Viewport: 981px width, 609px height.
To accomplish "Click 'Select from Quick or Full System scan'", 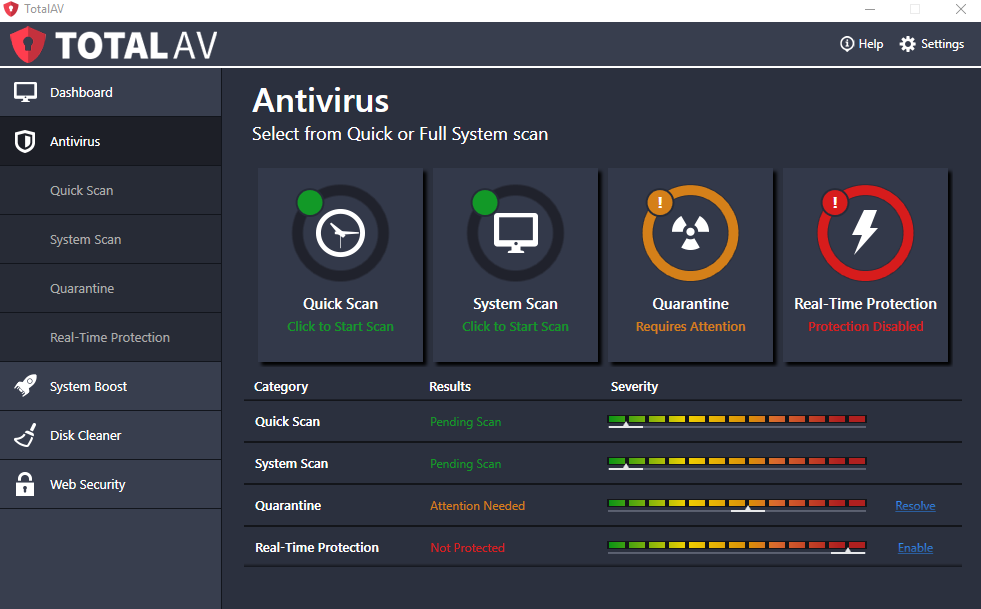I will (400, 134).
